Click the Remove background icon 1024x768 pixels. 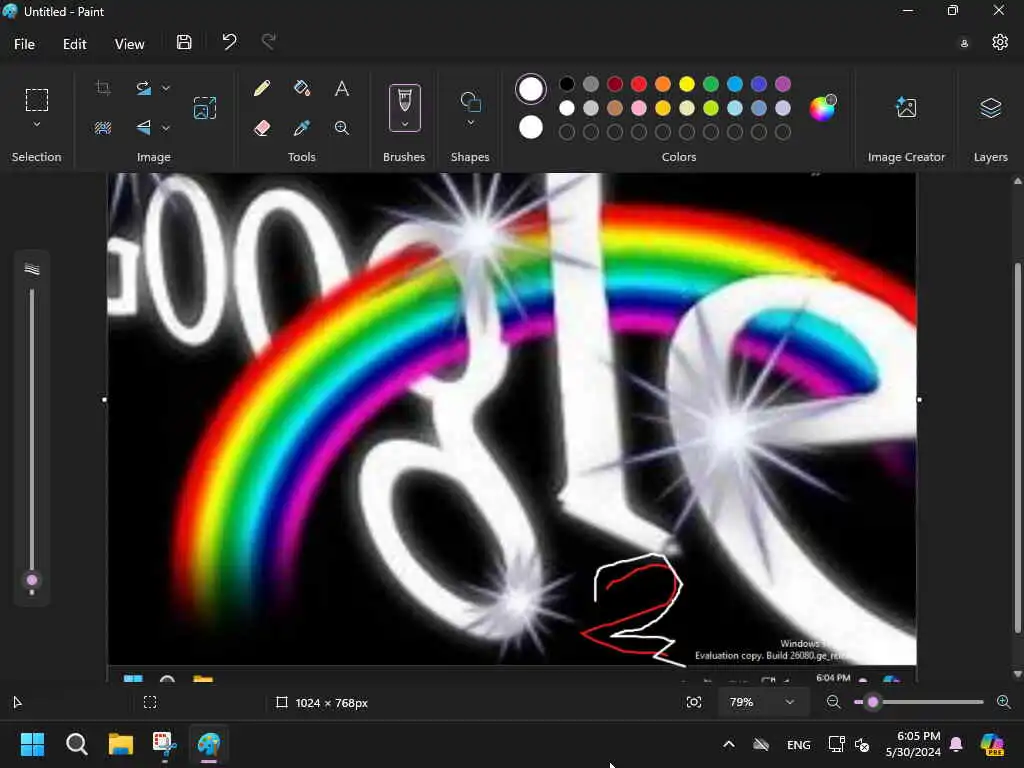(x=103, y=128)
